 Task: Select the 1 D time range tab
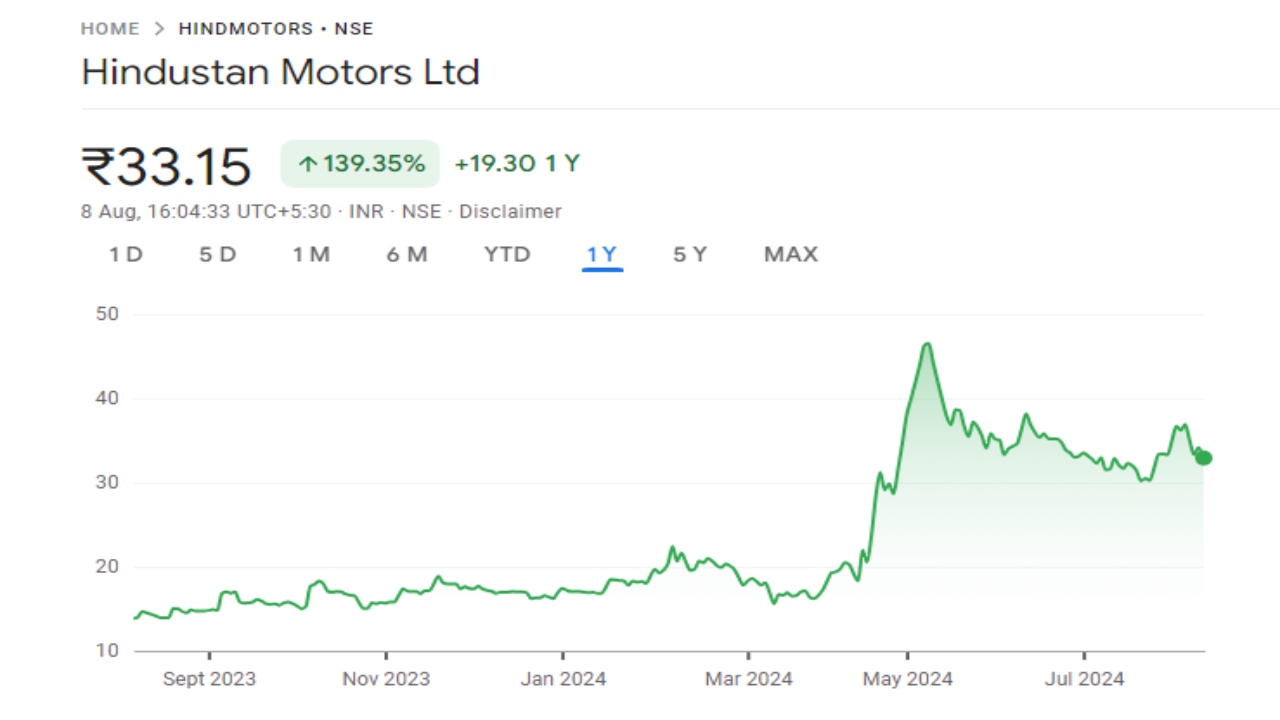(x=126, y=254)
